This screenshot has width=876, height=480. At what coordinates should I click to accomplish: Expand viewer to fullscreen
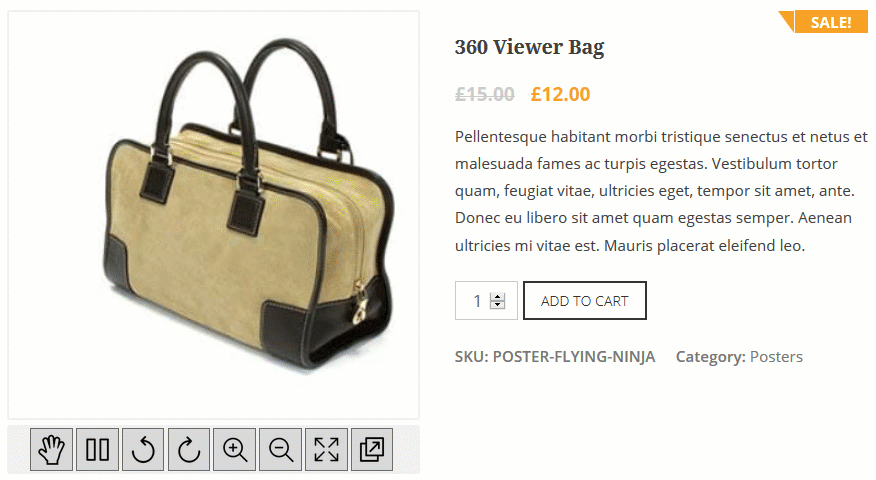coord(326,449)
